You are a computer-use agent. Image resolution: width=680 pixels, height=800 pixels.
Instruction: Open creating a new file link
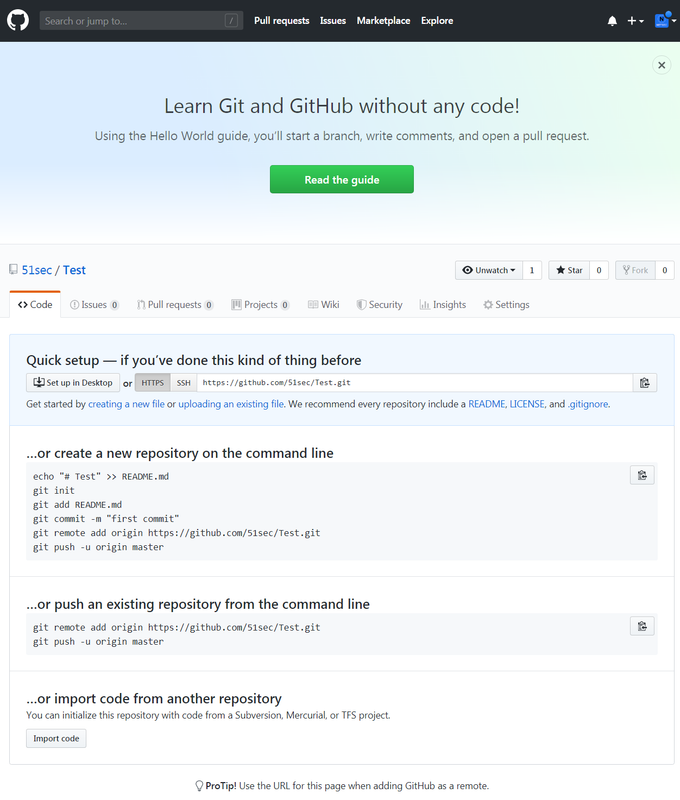click(126, 404)
